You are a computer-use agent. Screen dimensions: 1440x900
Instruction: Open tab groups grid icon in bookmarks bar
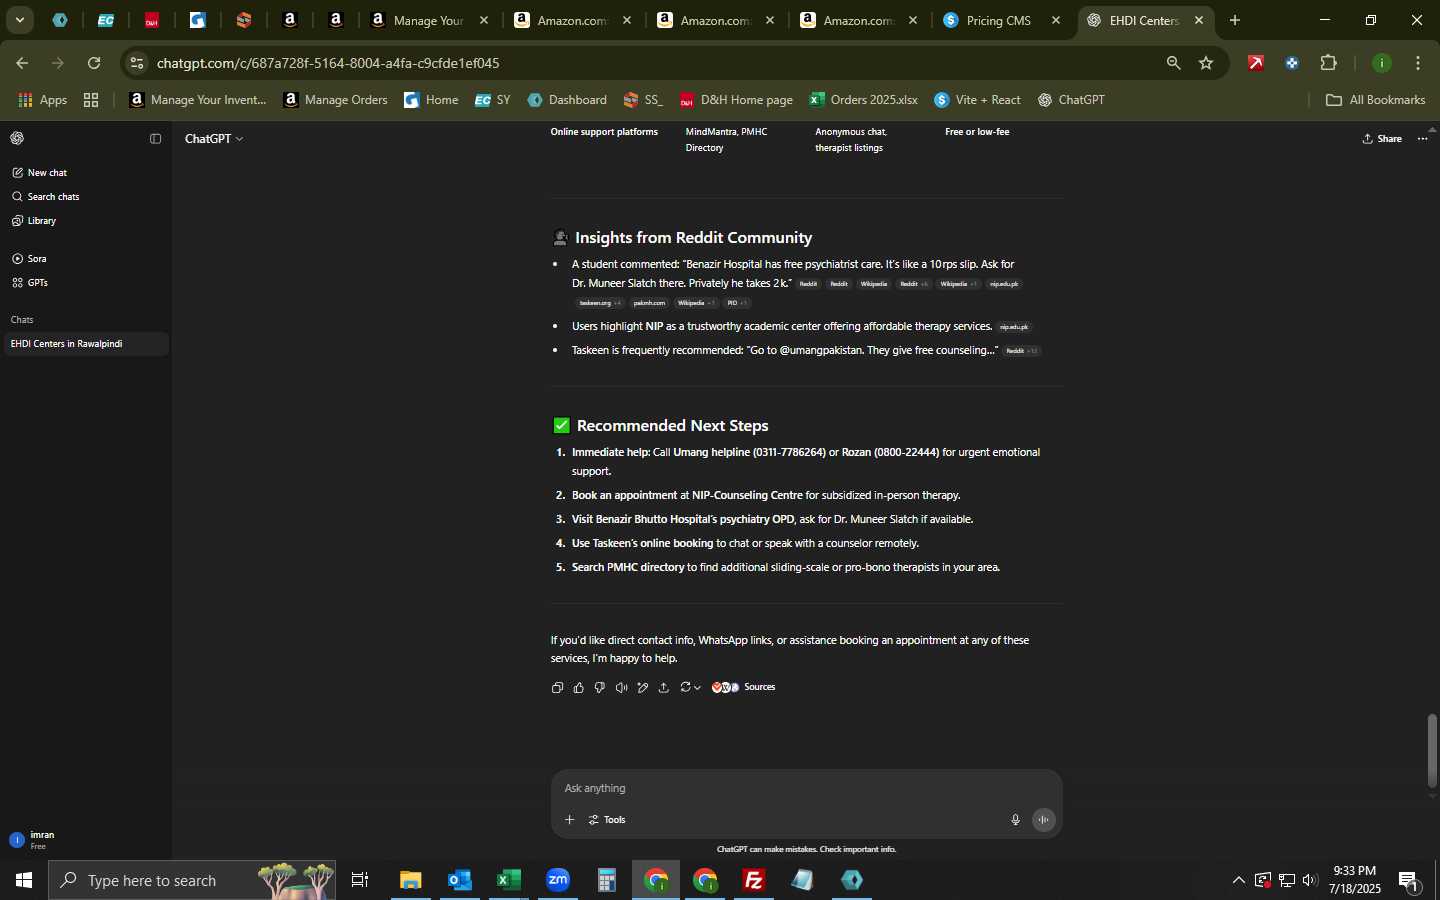pos(91,100)
